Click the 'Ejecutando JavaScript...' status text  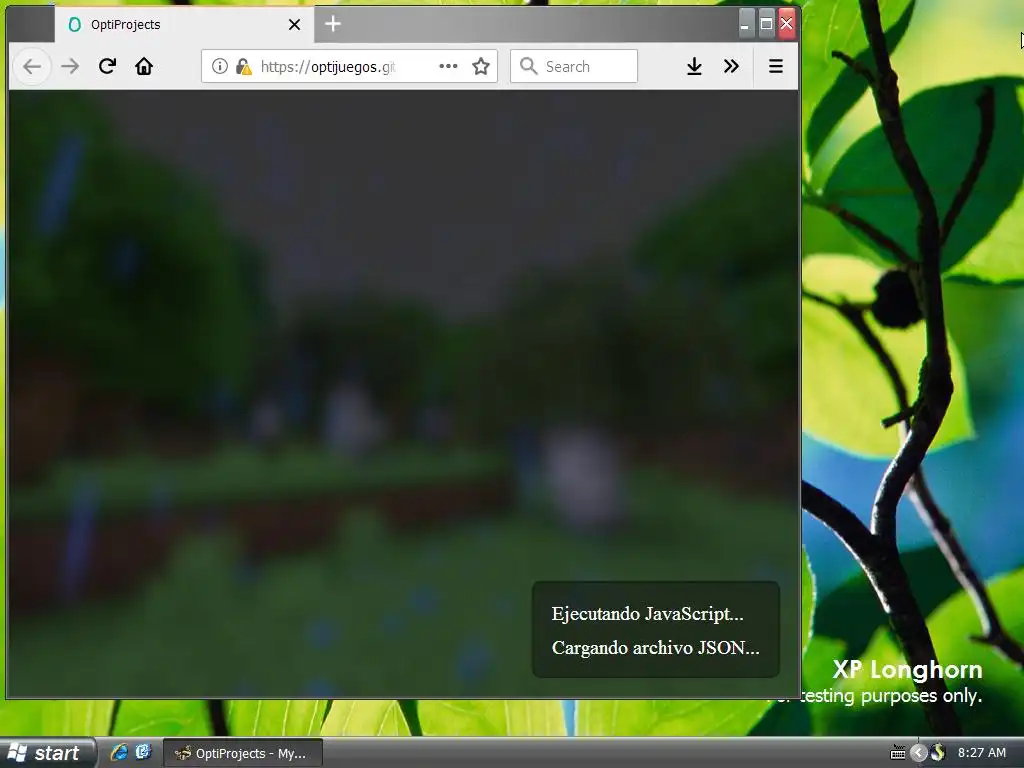pos(647,614)
